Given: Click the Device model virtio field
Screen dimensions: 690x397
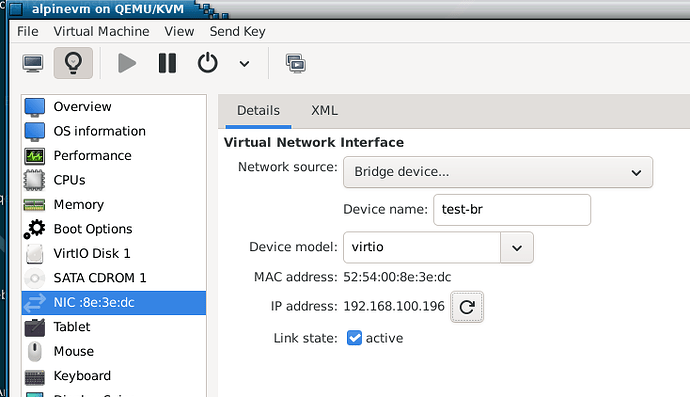Looking at the screenshot, I should coord(422,247).
